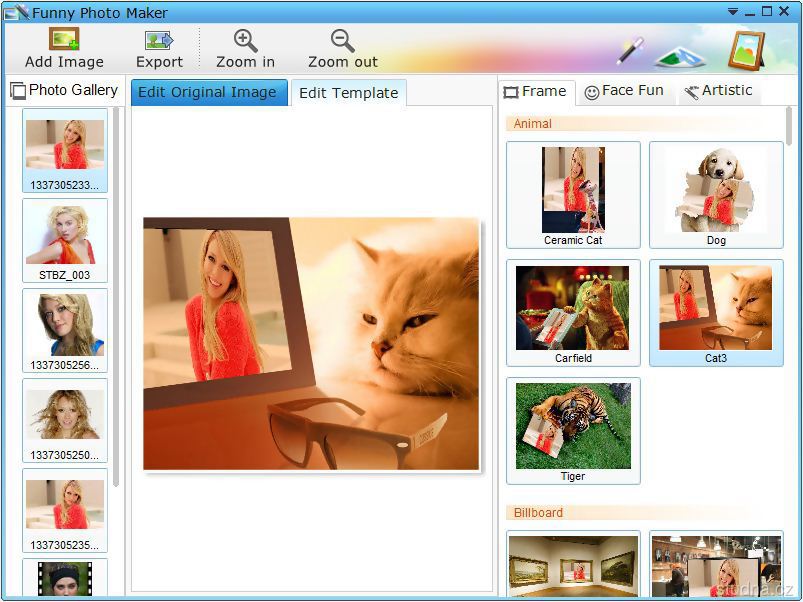The height and width of the screenshot is (602, 803).
Task: Choose the Dog frame template
Action: tap(716, 194)
